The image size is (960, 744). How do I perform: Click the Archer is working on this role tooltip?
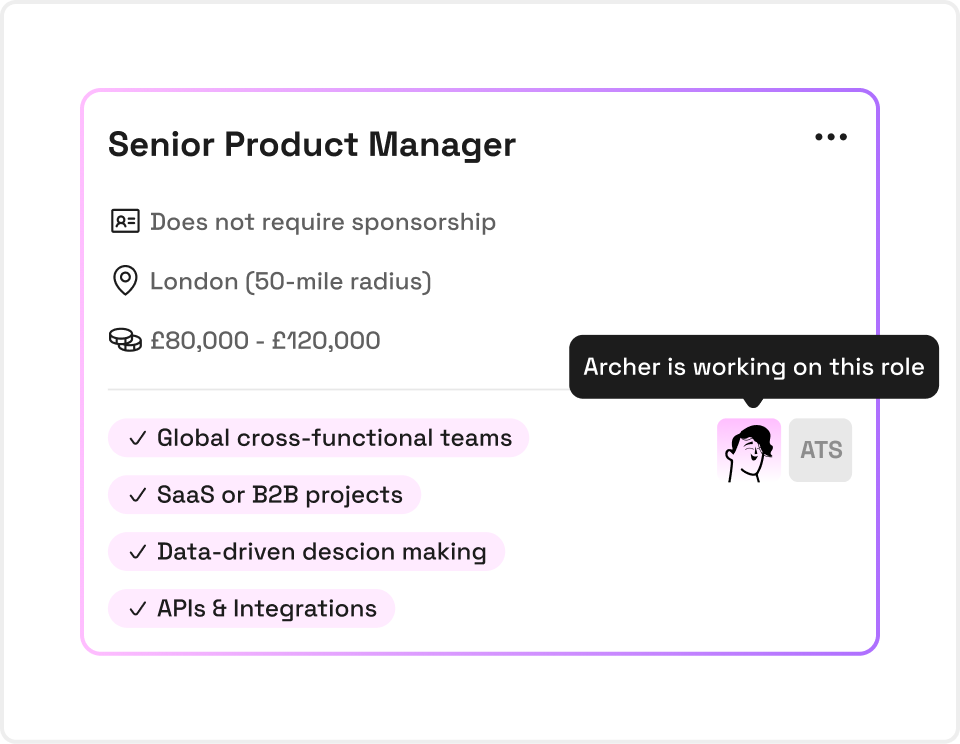(754, 367)
